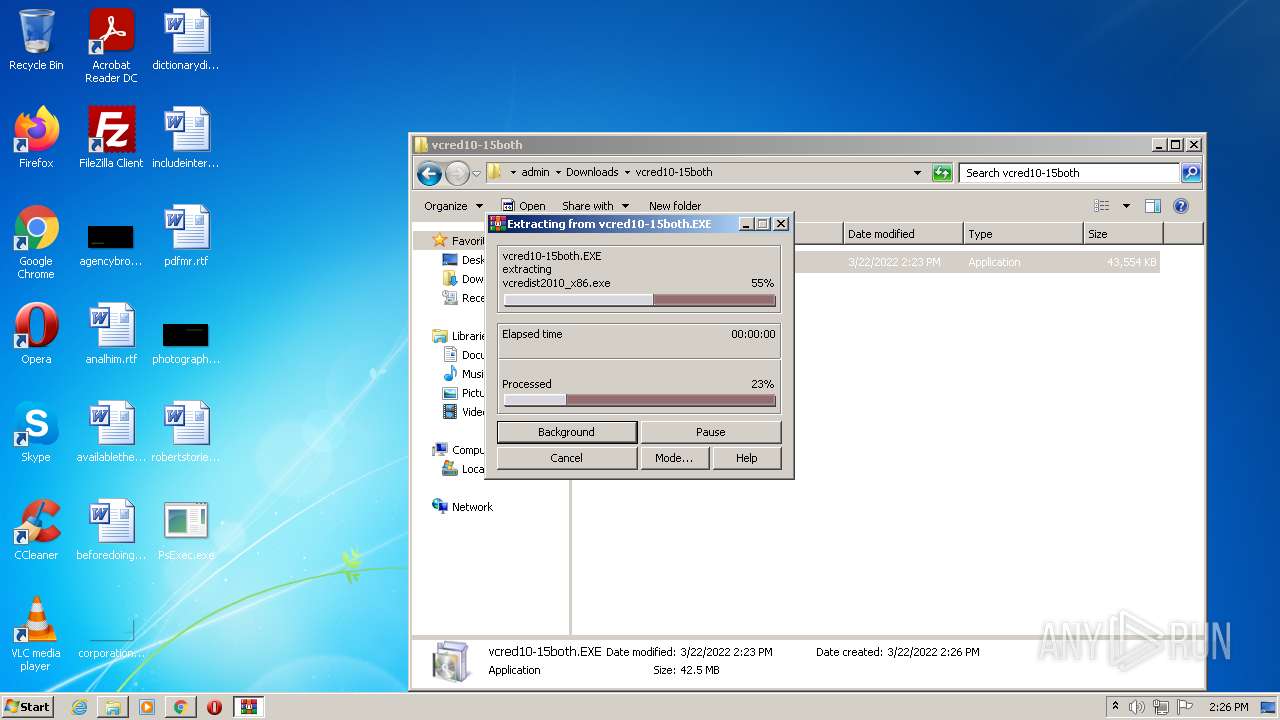Open the WinRAR taskbar button
The height and width of the screenshot is (720, 1280).
tap(248, 707)
